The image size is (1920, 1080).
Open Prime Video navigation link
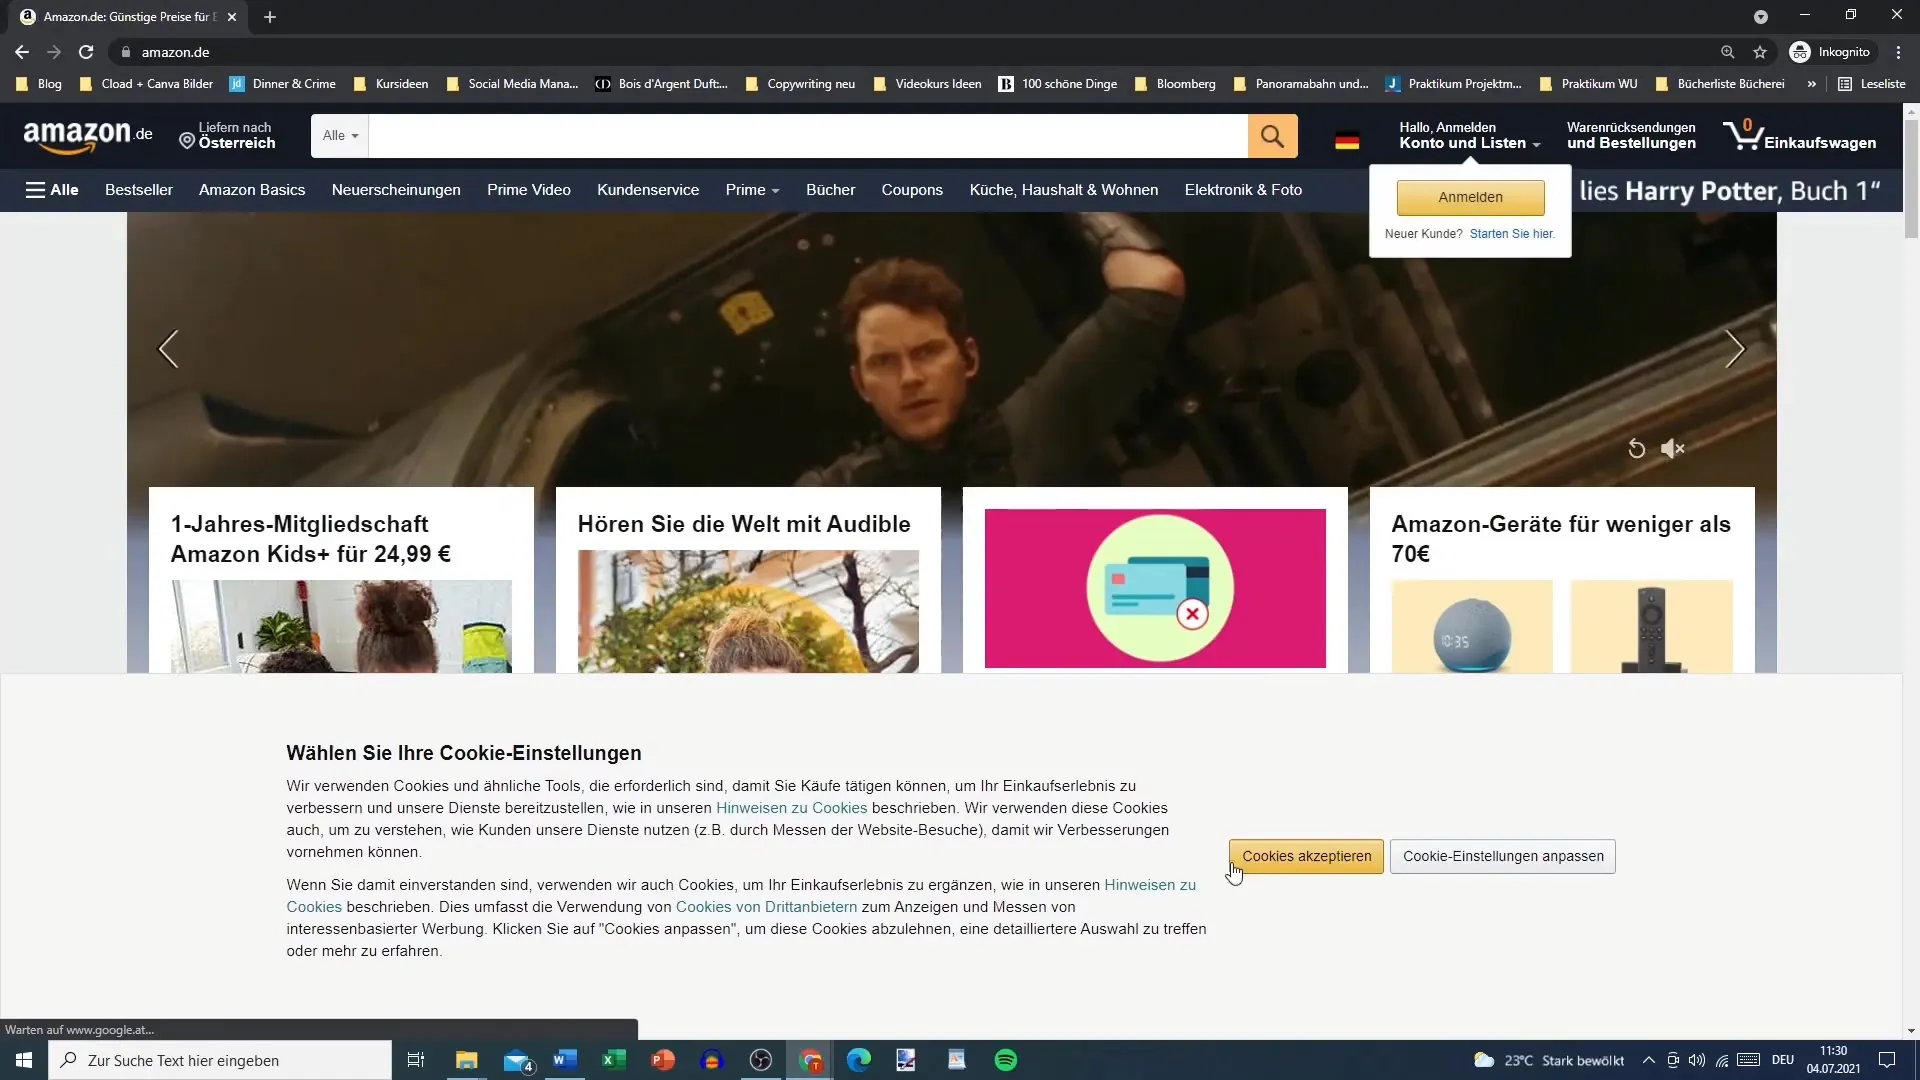[x=529, y=190]
